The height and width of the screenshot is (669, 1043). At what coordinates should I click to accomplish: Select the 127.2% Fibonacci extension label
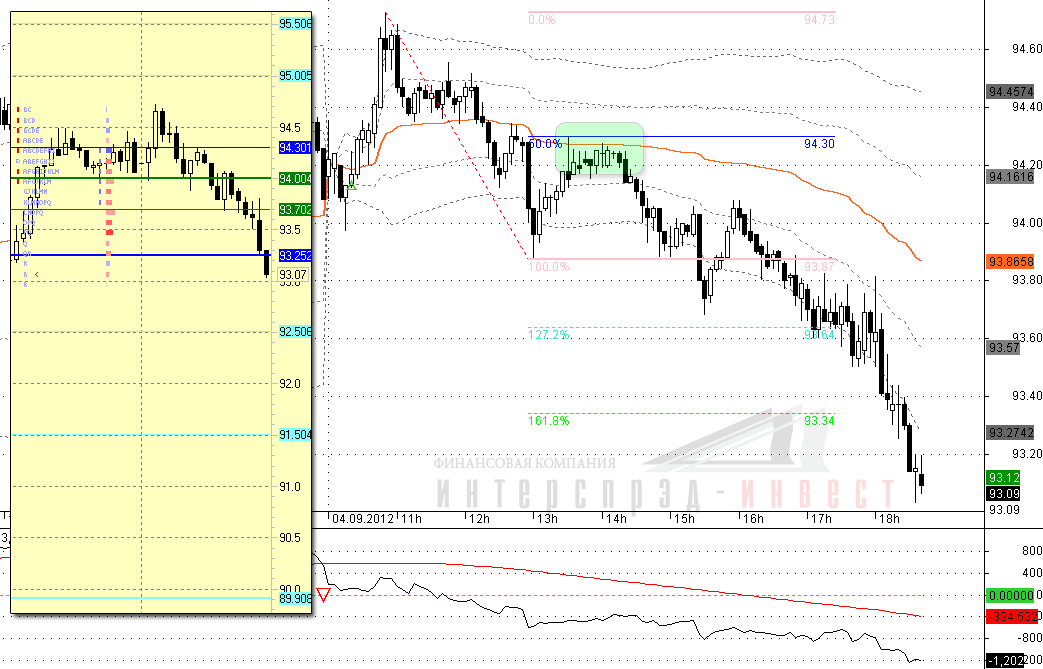coord(549,335)
